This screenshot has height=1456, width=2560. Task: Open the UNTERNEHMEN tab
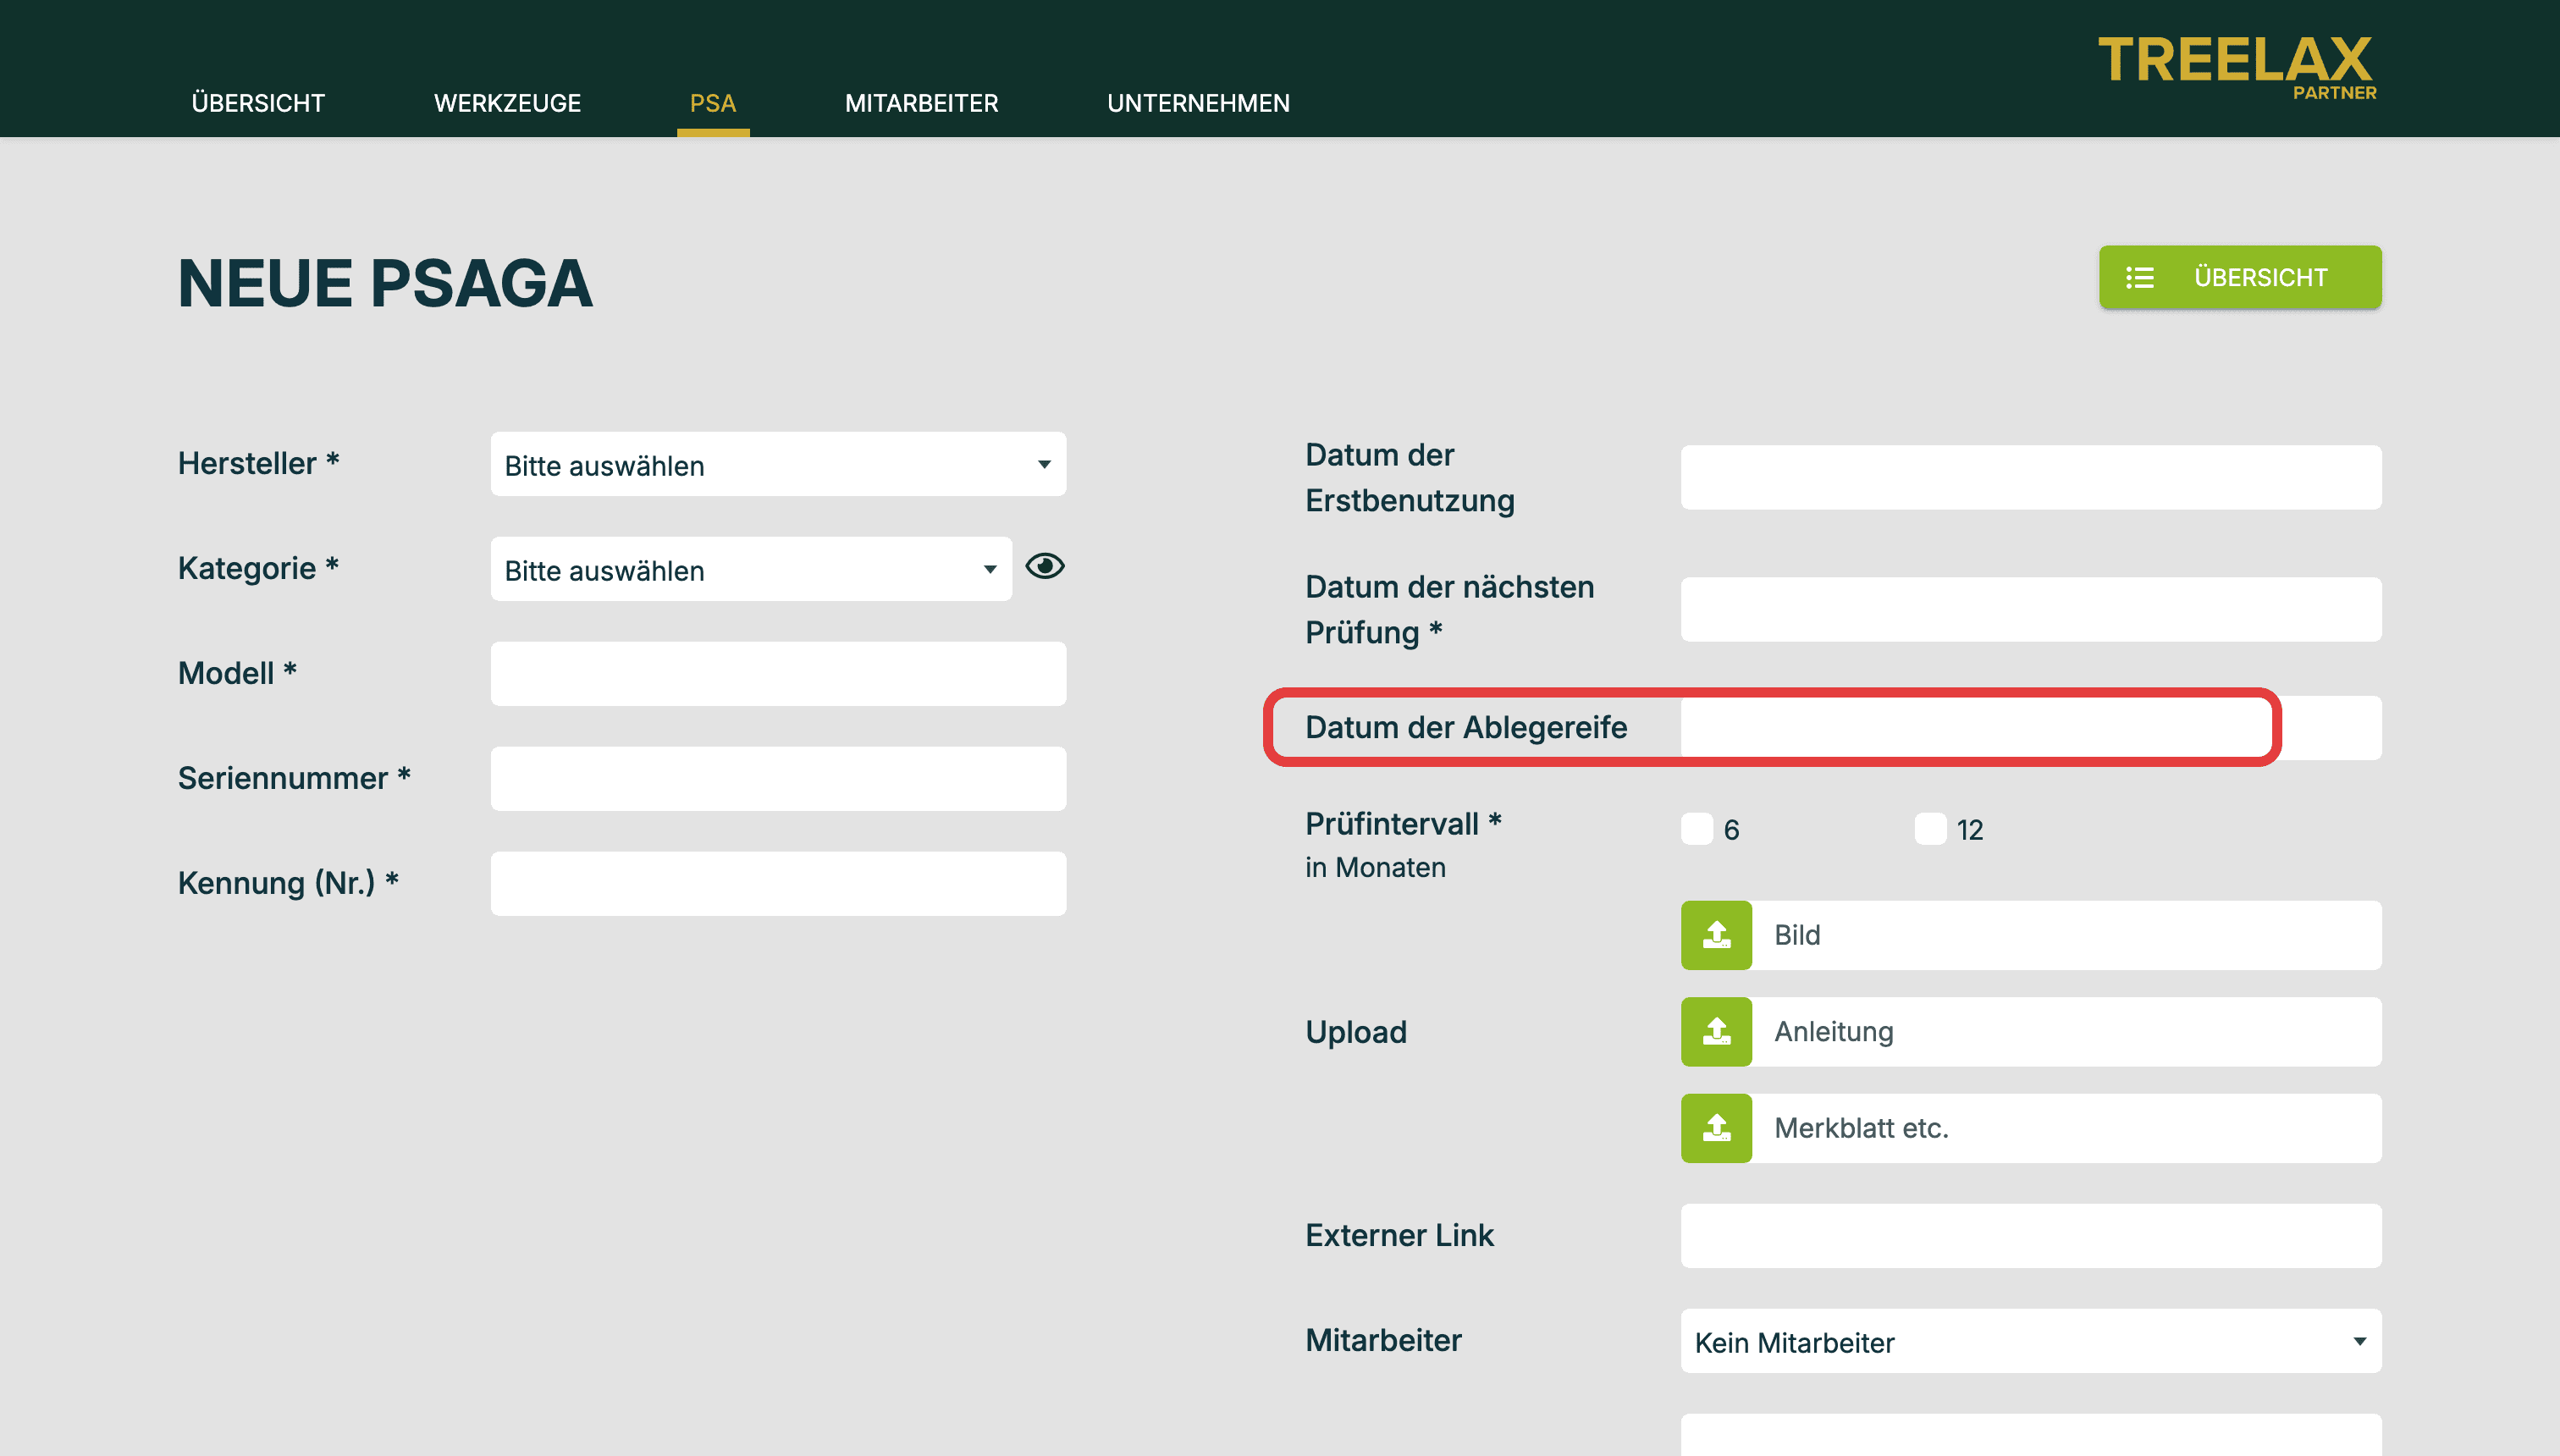pyautogui.click(x=1198, y=103)
